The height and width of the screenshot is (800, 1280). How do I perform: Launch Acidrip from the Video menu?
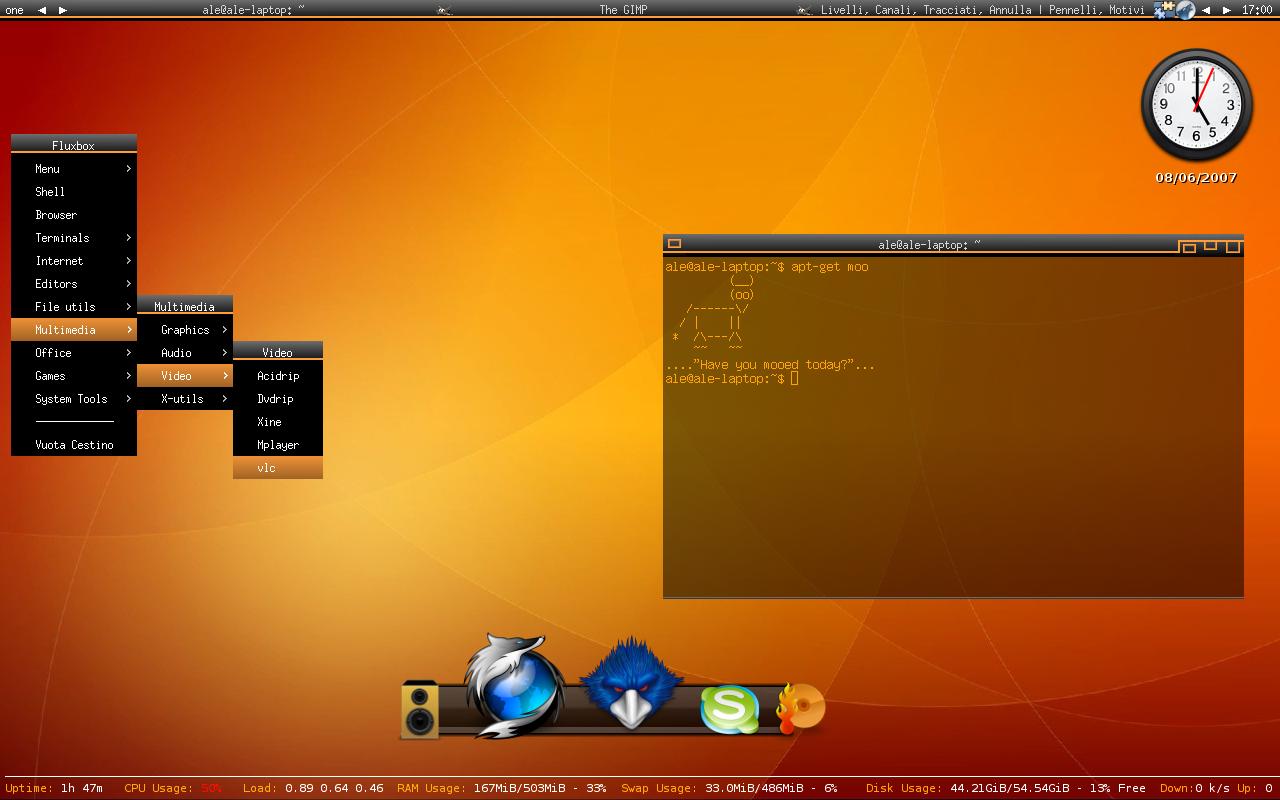278,376
